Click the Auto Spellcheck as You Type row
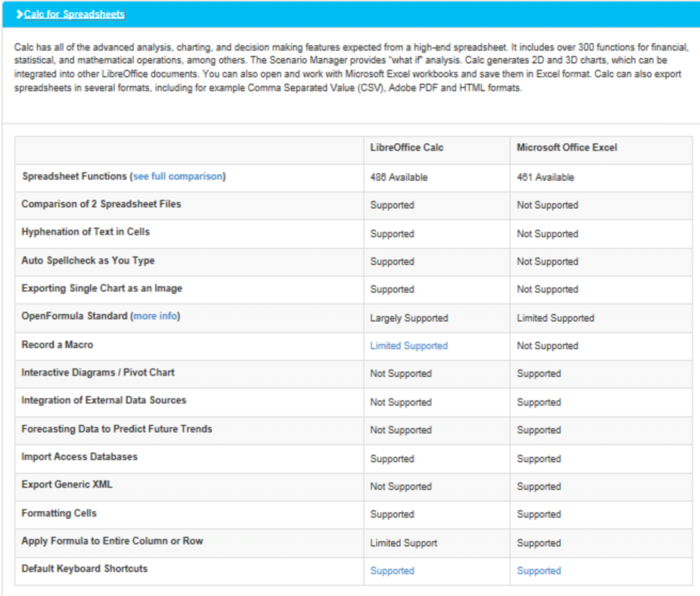 click(x=354, y=262)
